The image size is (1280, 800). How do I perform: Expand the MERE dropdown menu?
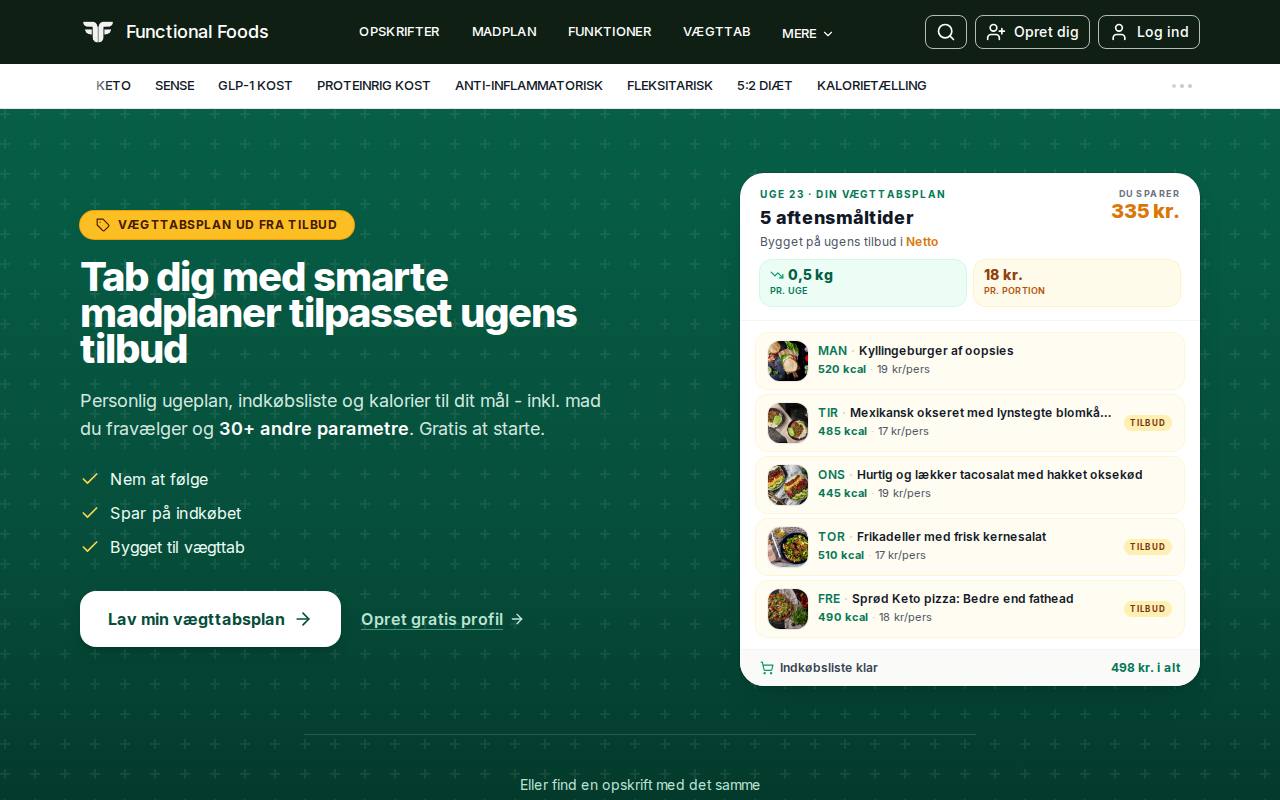click(807, 33)
